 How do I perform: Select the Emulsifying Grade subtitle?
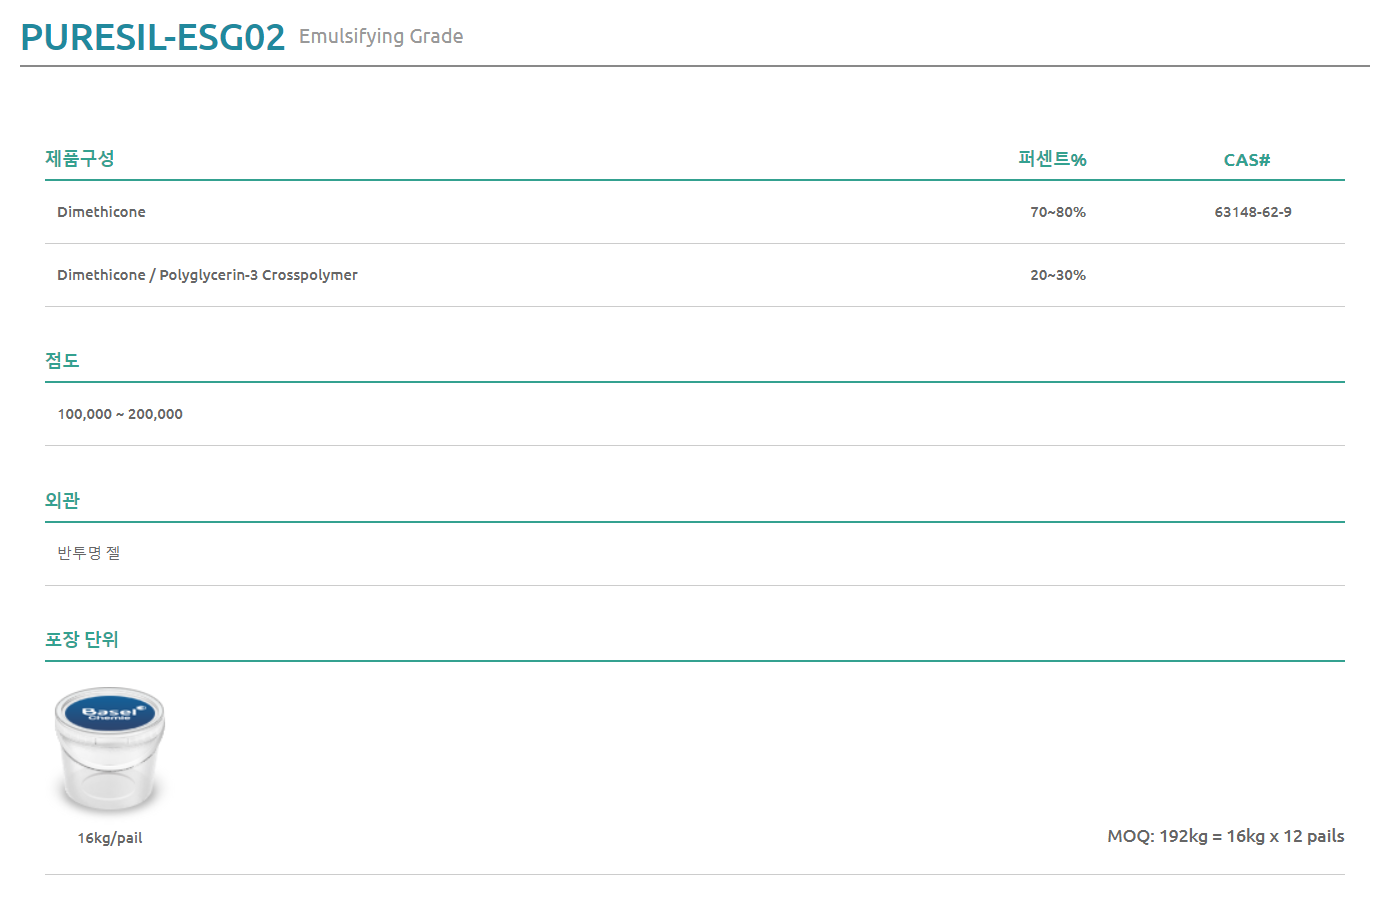point(381,37)
